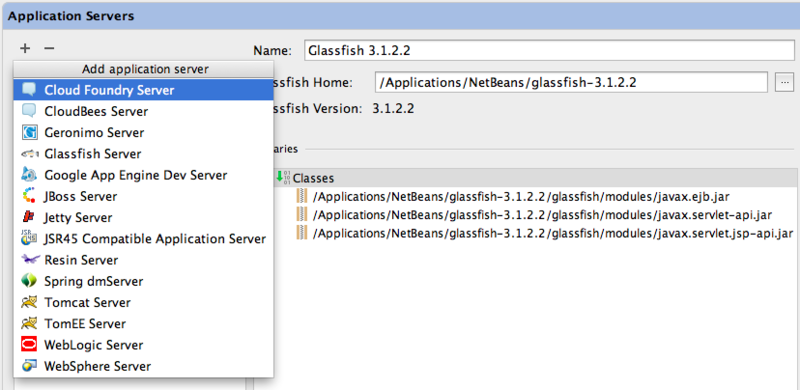The image size is (800, 390).
Task: Click the jar icon beside javax.servlet.jsp-api.jar
Action: point(303,234)
